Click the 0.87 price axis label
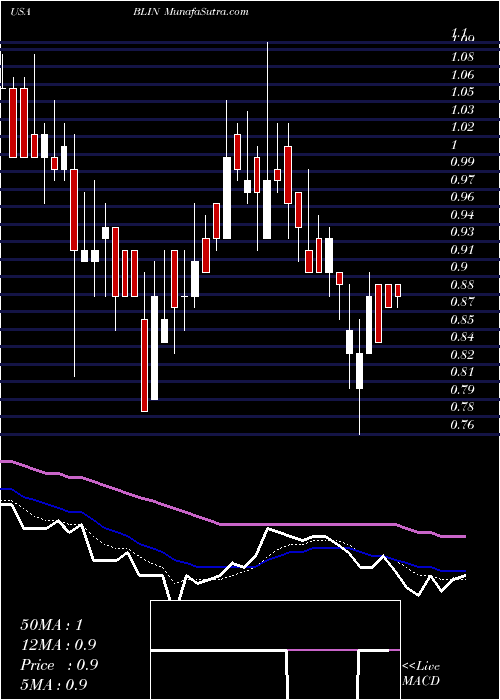 (462, 302)
